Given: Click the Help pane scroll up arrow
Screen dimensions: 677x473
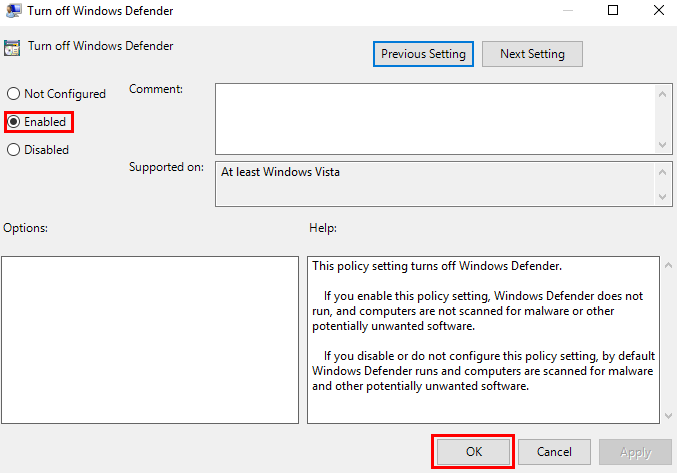Looking at the screenshot, I should pyautogui.click(x=668, y=265).
